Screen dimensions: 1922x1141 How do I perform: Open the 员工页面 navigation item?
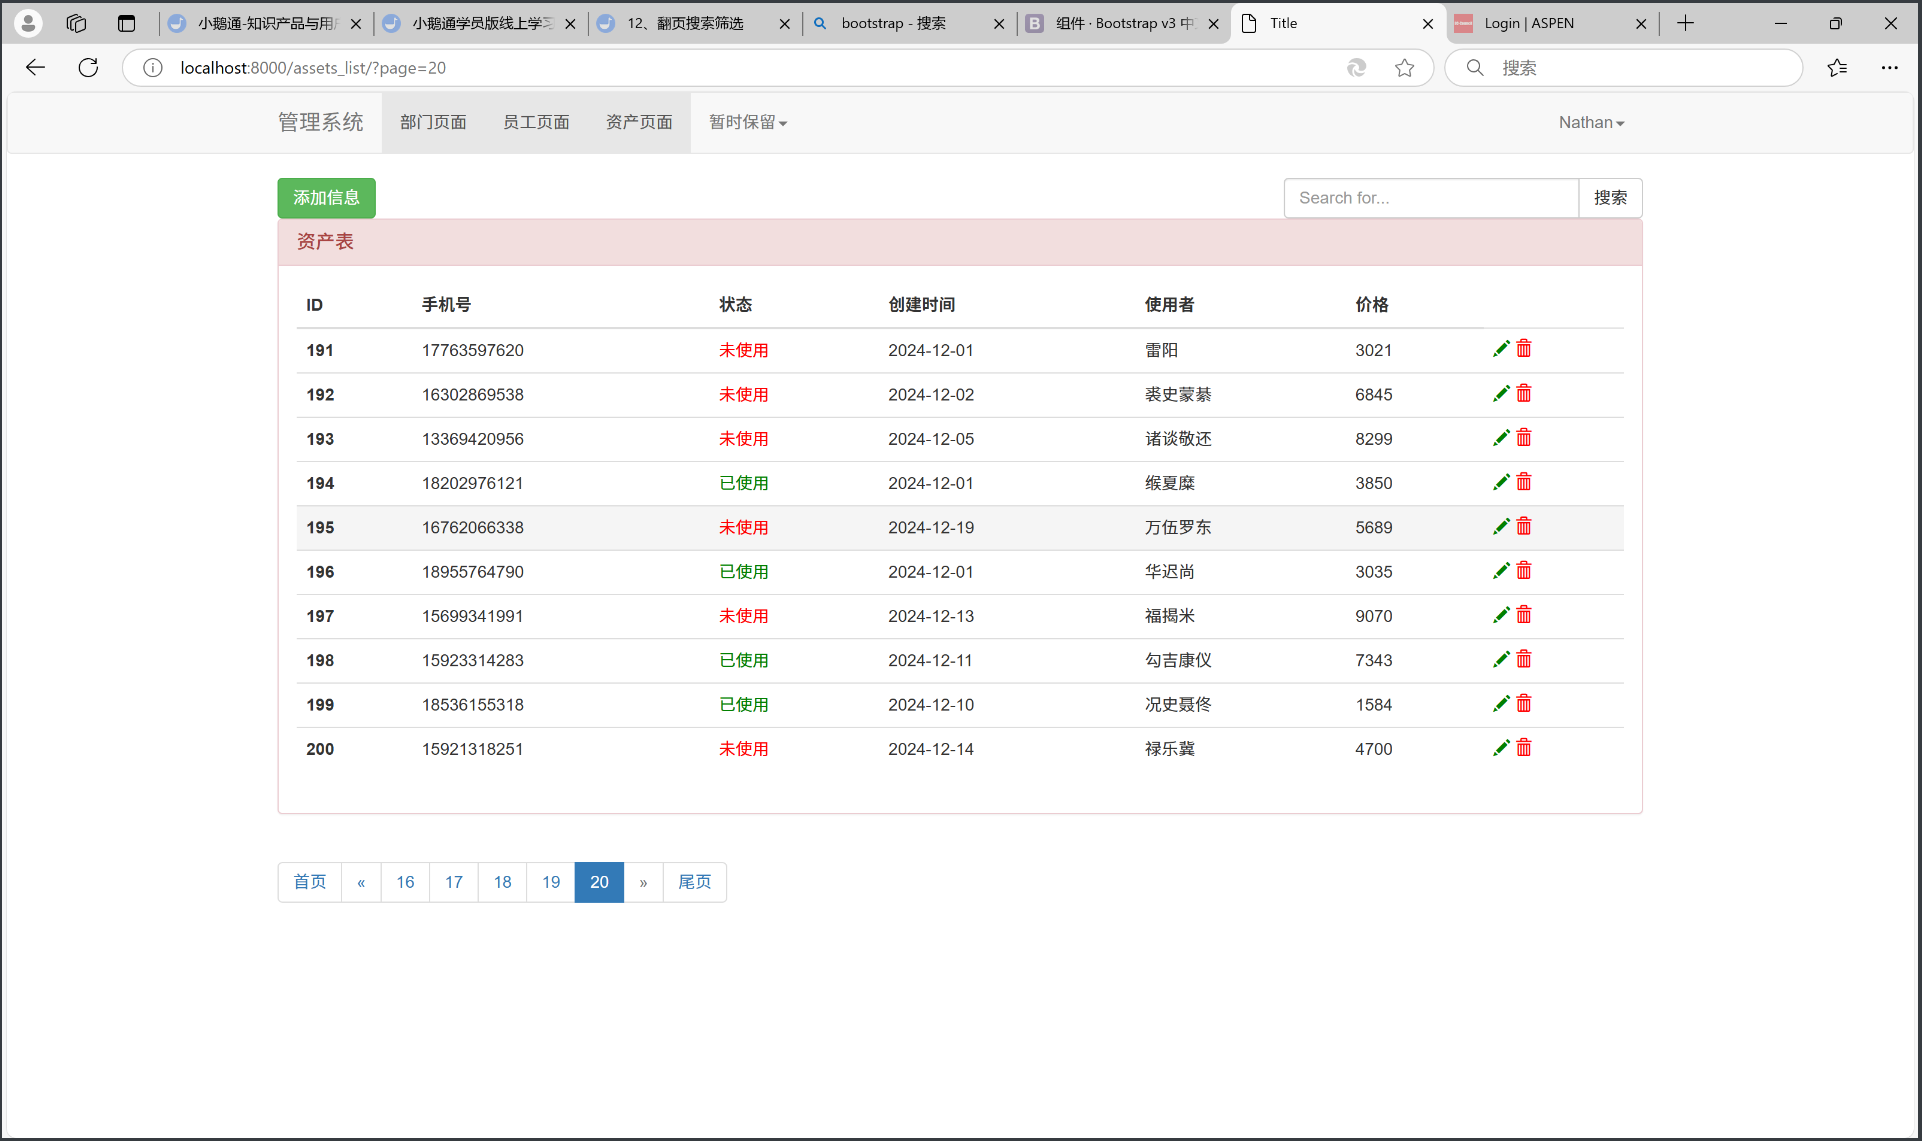[x=536, y=123]
